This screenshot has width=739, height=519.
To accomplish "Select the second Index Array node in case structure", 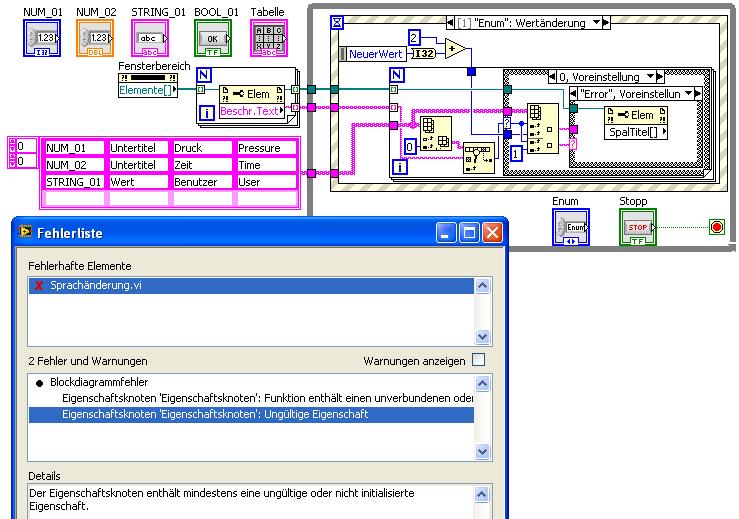I will pyautogui.click(x=542, y=129).
